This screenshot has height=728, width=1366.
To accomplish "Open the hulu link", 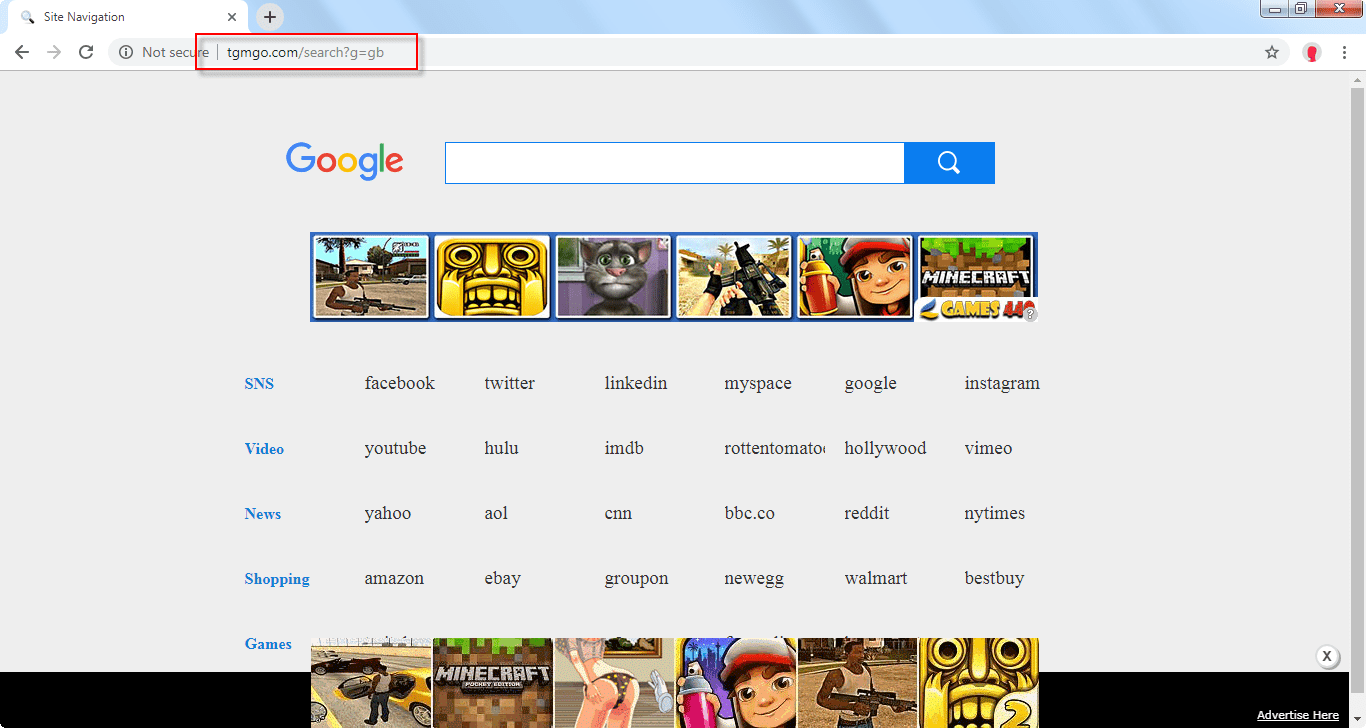I will [501, 448].
